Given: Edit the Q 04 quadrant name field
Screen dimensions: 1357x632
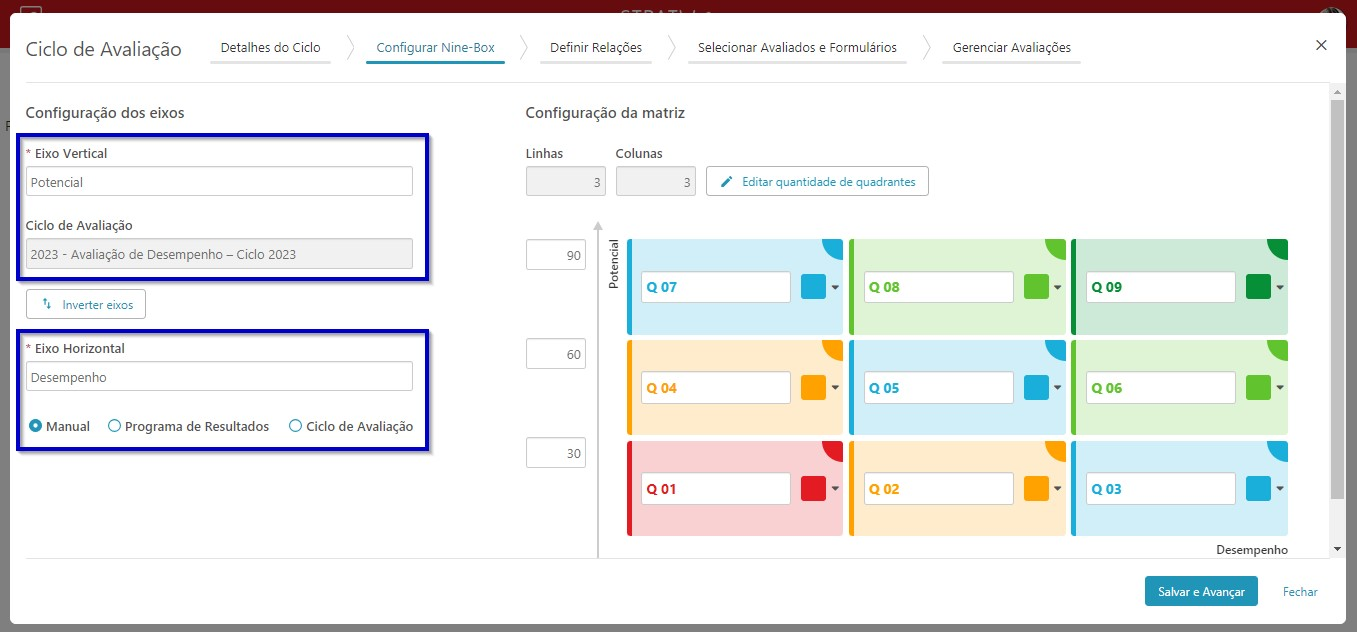Looking at the screenshot, I should (715, 388).
